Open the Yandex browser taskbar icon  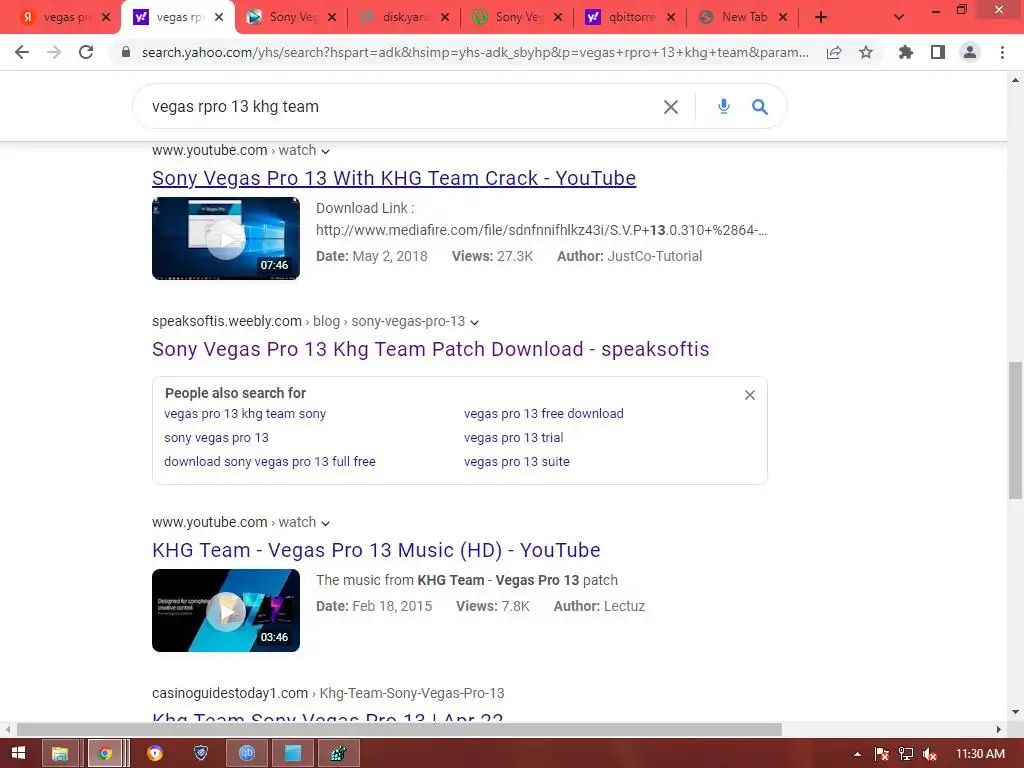click(x=155, y=754)
